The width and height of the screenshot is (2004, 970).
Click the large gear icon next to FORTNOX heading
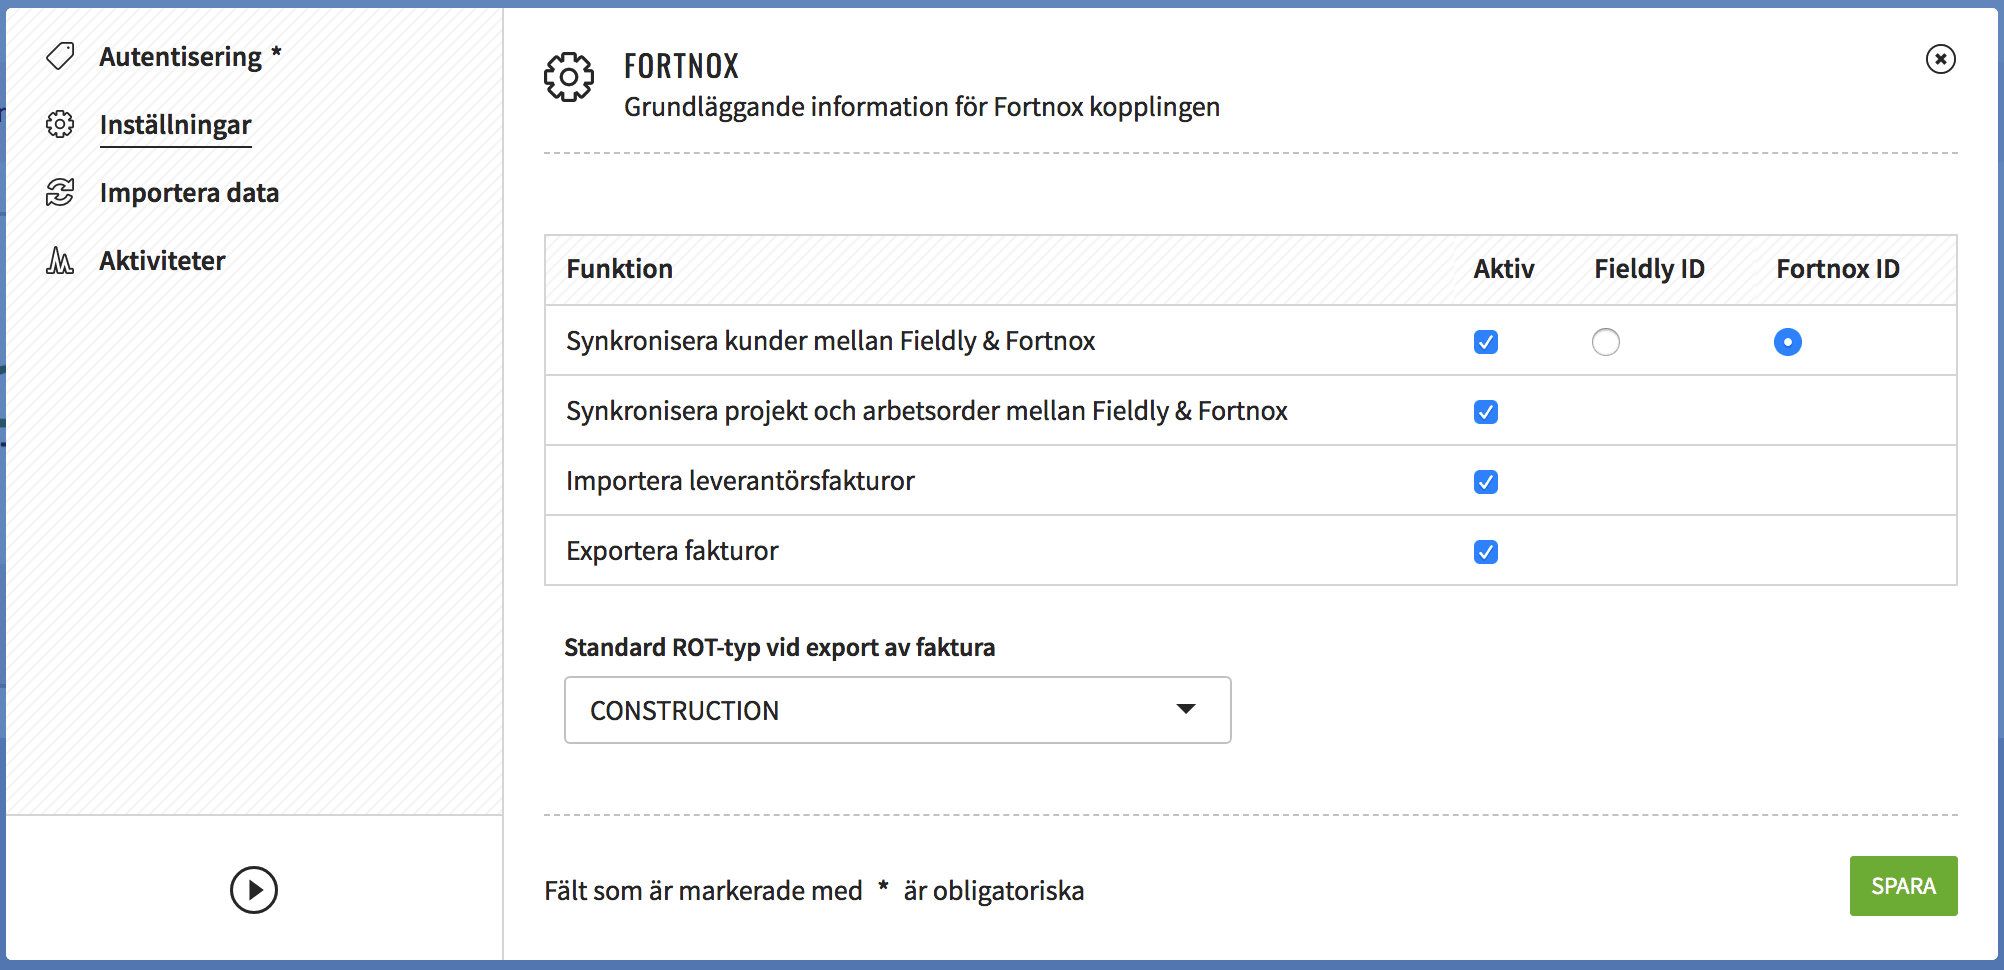569,77
